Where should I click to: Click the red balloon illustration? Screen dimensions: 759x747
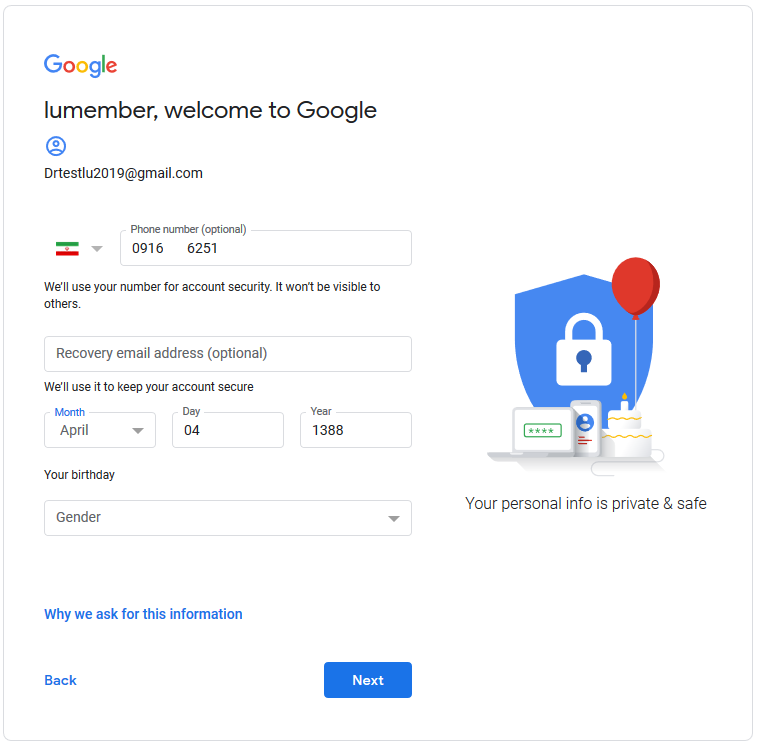tap(635, 288)
